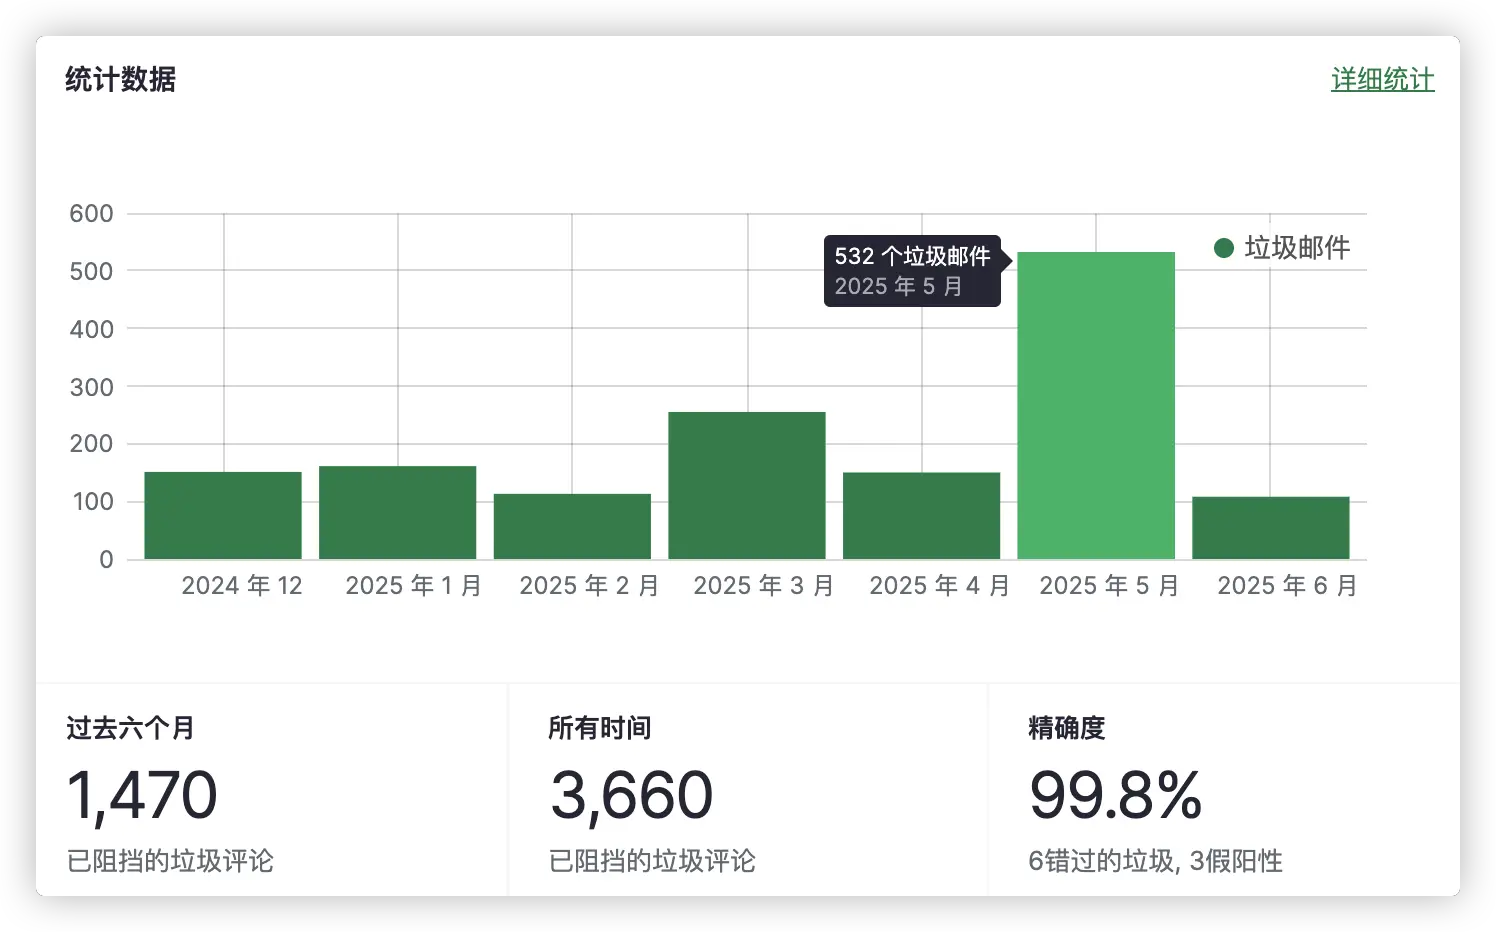Click the 过去六个月 label

point(130,728)
